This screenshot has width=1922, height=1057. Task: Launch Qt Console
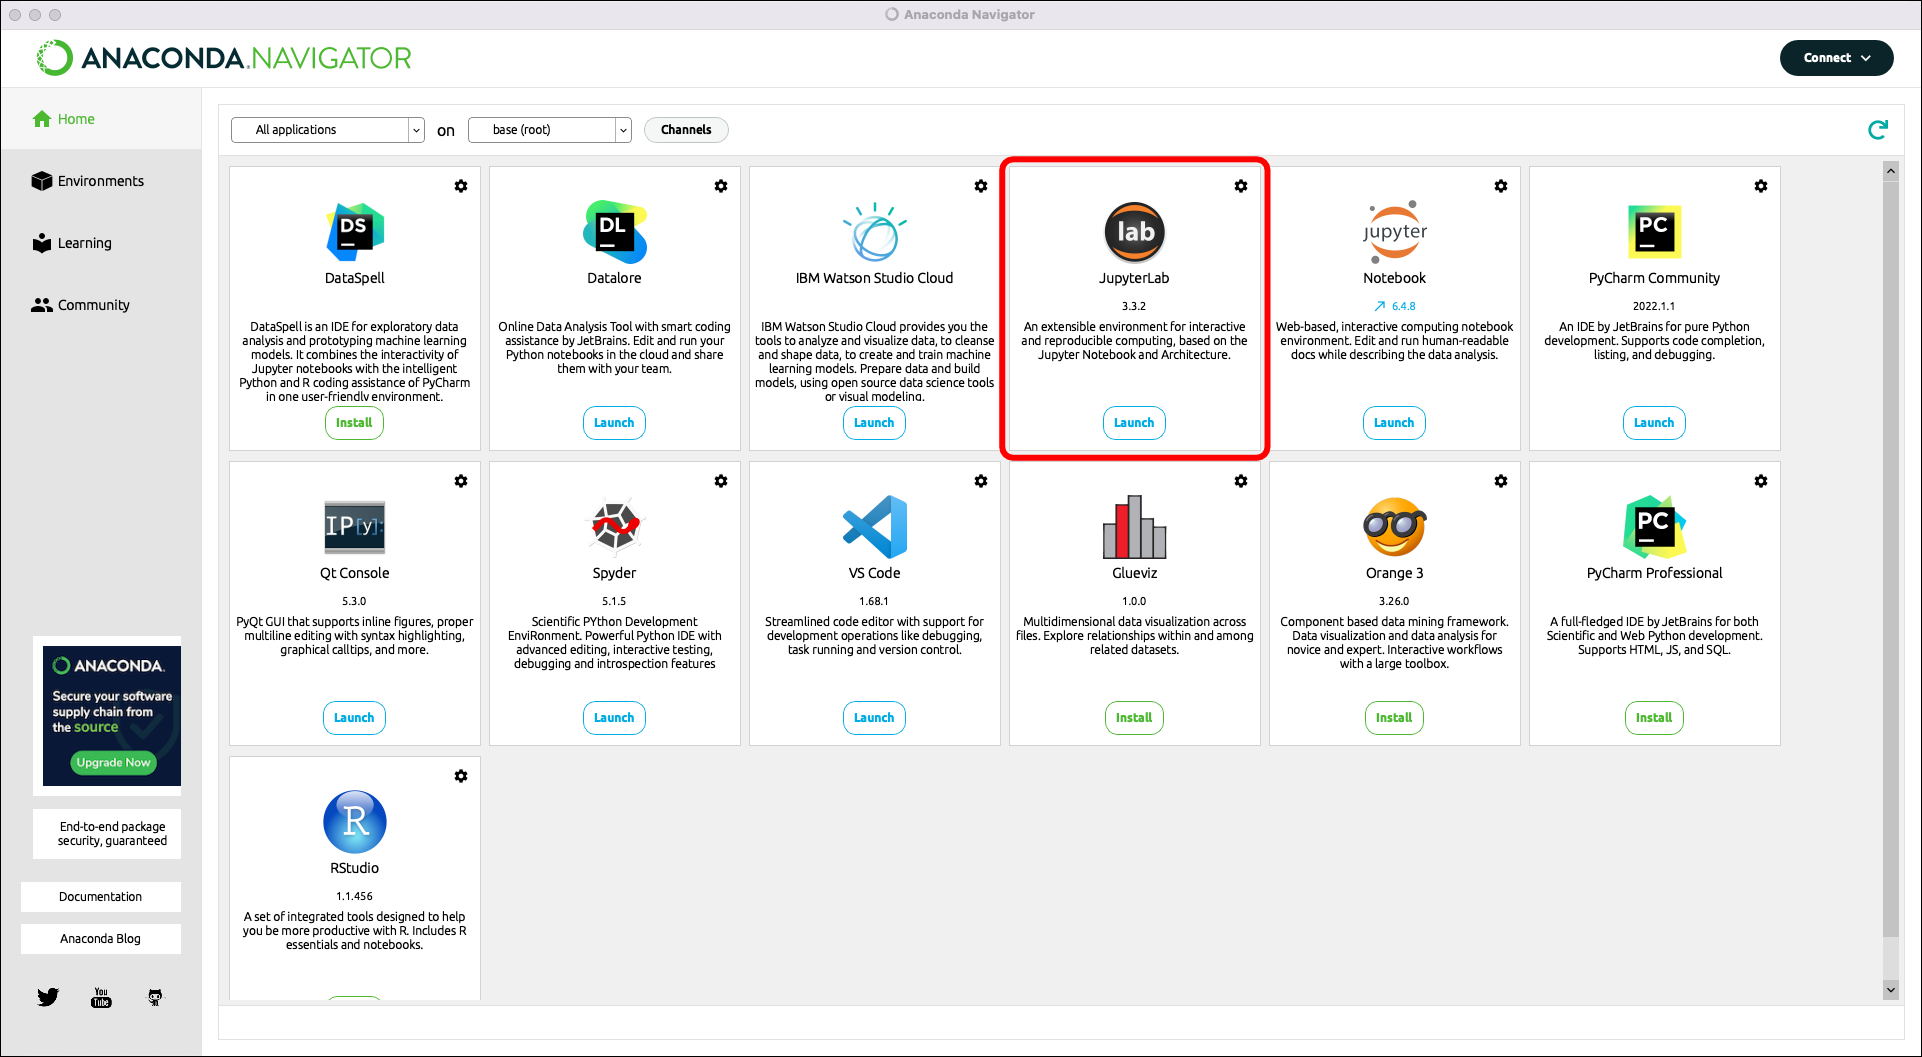[354, 718]
